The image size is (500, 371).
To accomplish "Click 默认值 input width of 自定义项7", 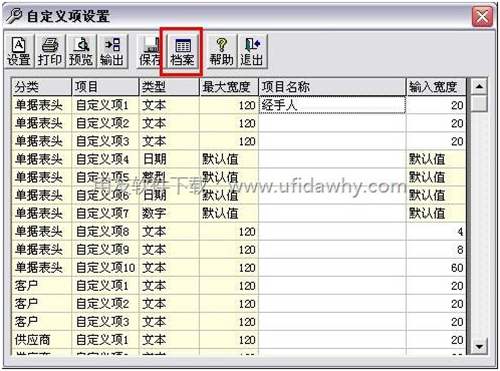I will (436, 213).
